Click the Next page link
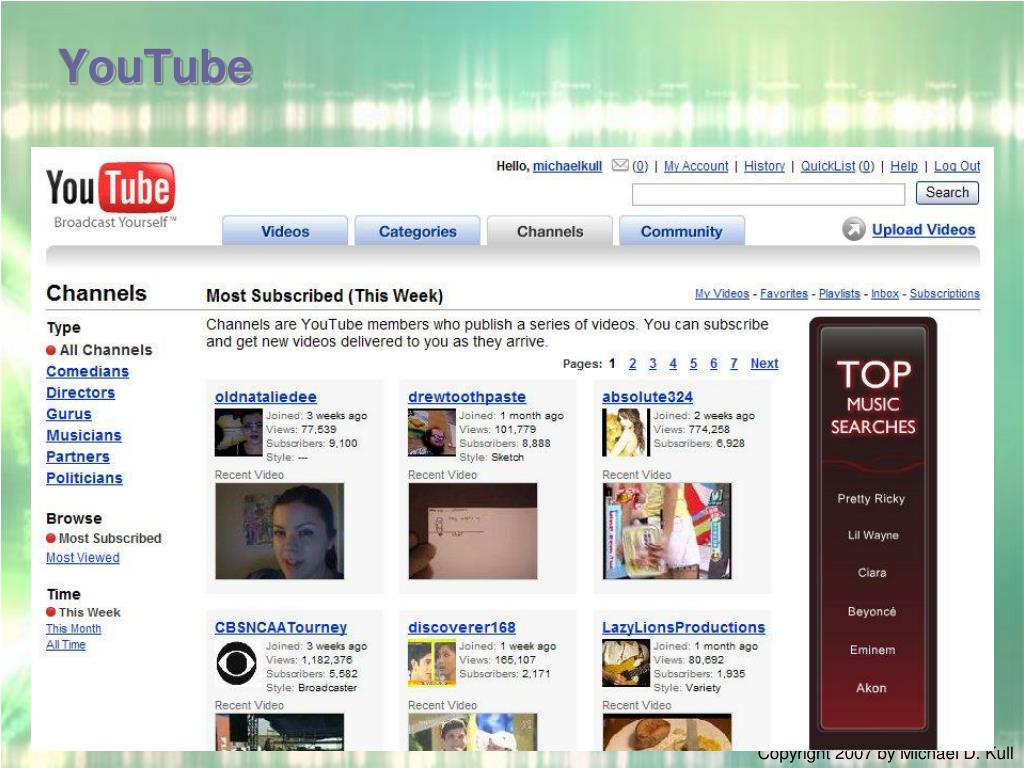1024x768 pixels. pyautogui.click(x=764, y=364)
